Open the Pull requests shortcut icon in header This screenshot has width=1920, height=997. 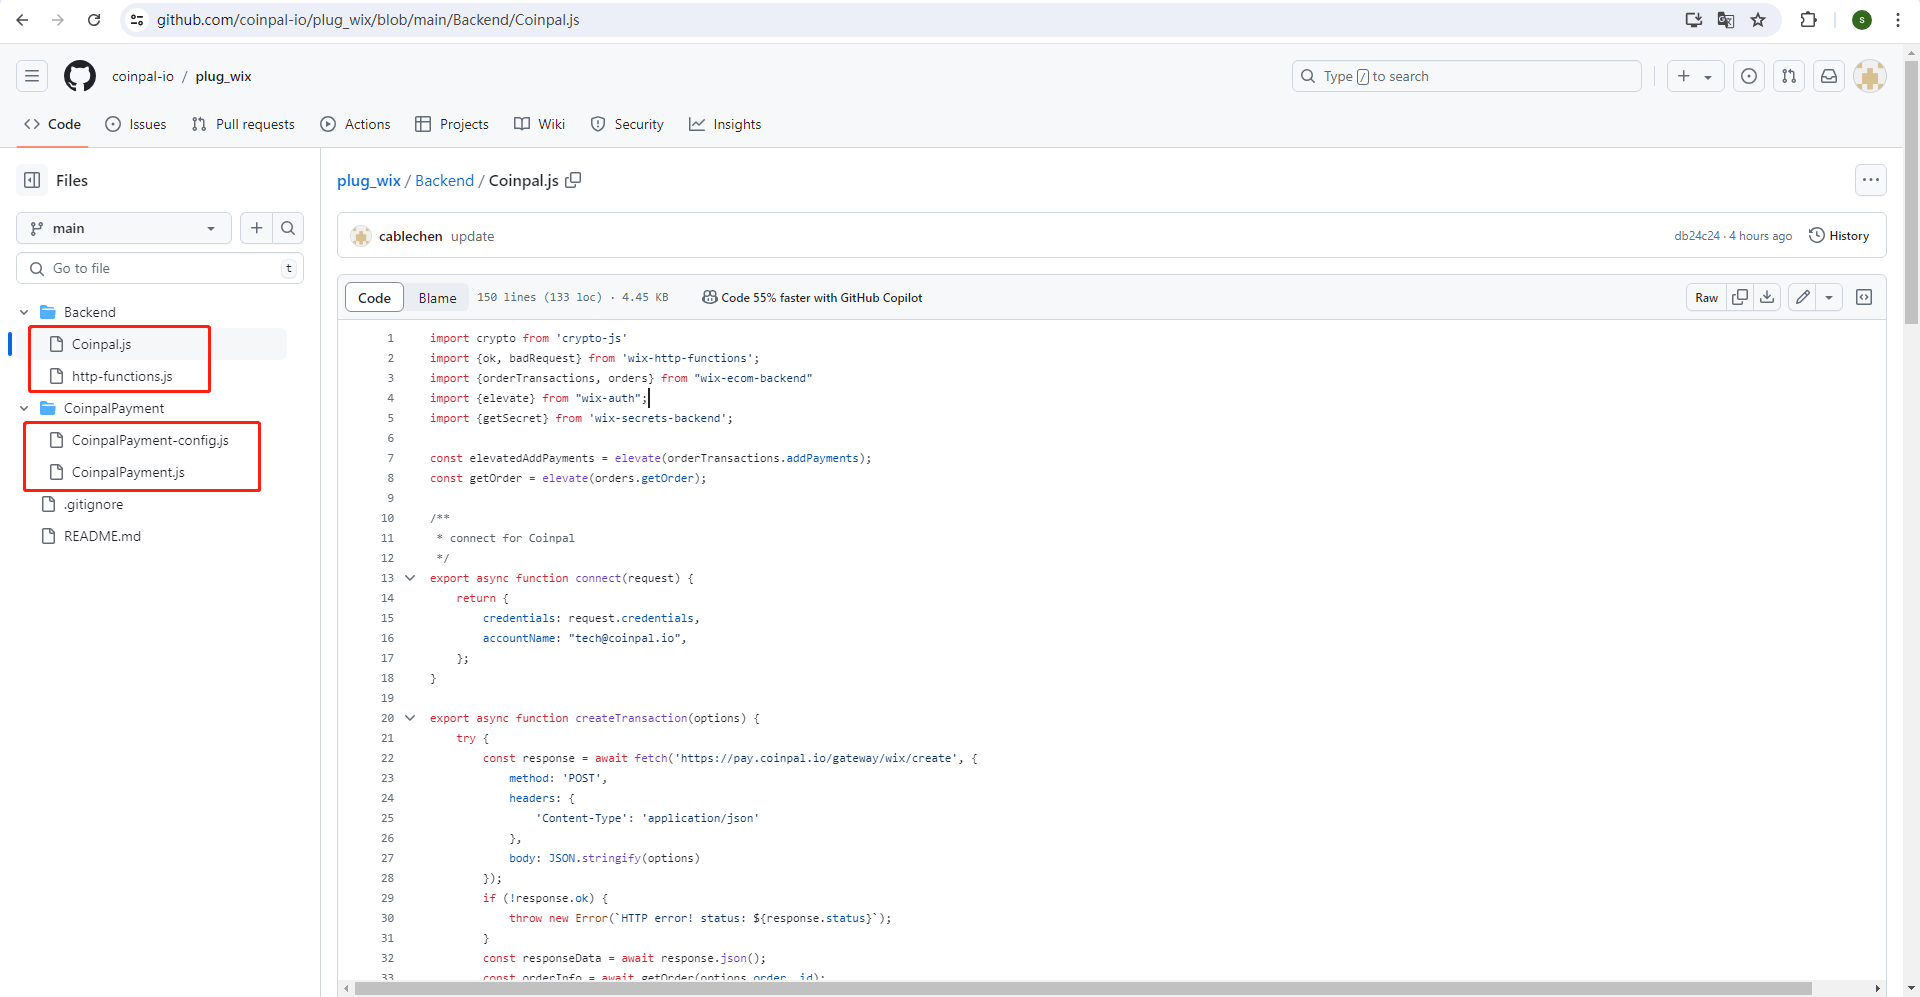point(1789,76)
